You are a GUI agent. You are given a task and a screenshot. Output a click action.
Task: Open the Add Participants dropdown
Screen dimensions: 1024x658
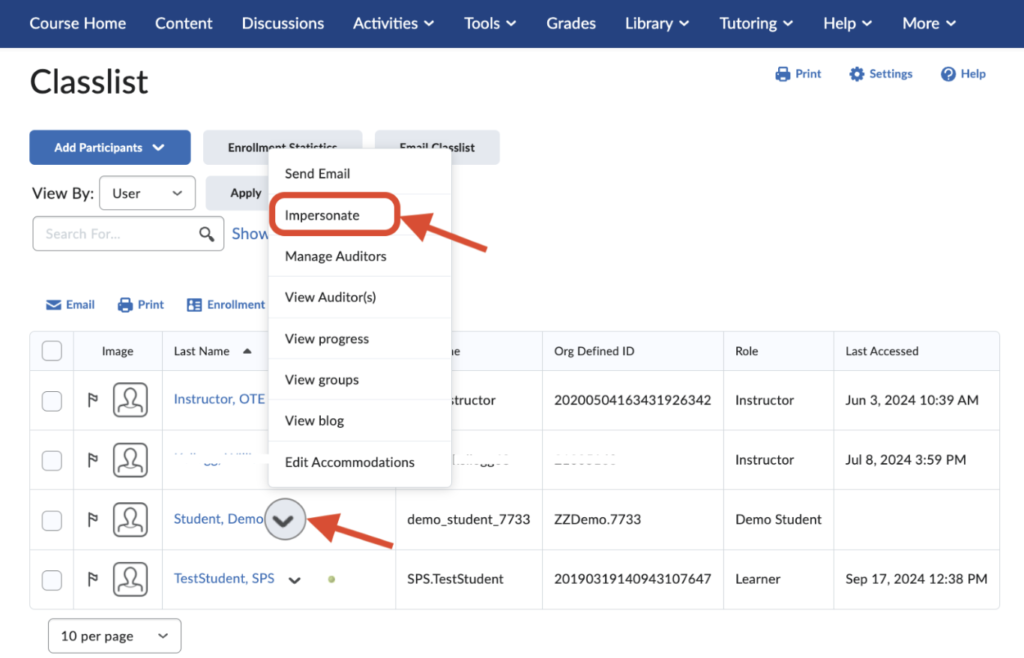point(110,148)
